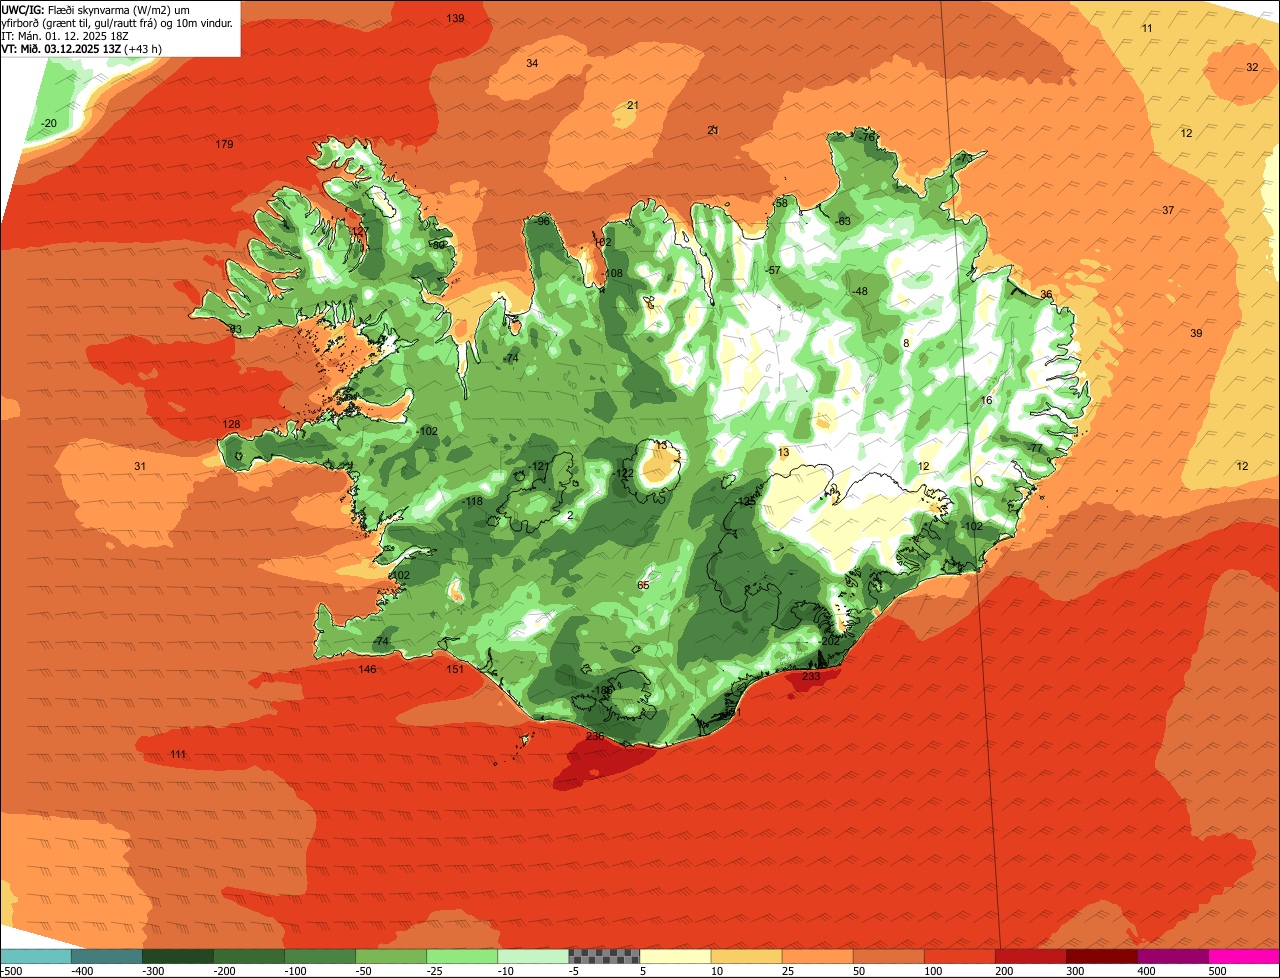The width and height of the screenshot is (1280, 978).
Task: Select the pale green -10 to -5 swatch
Action: click(533, 956)
